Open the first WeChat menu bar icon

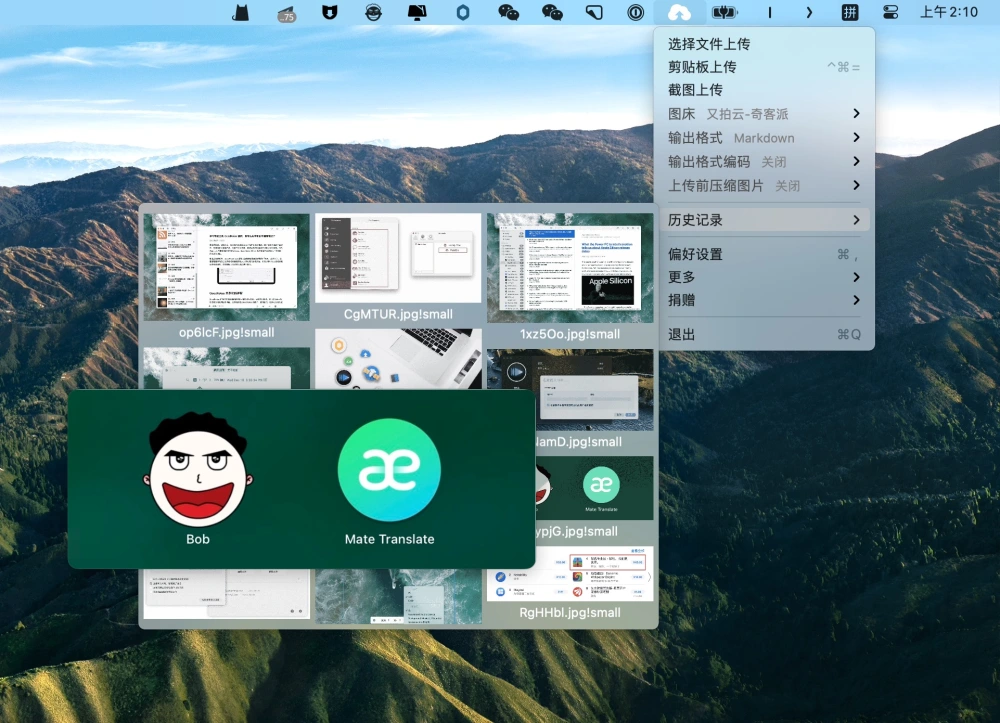[x=508, y=12]
